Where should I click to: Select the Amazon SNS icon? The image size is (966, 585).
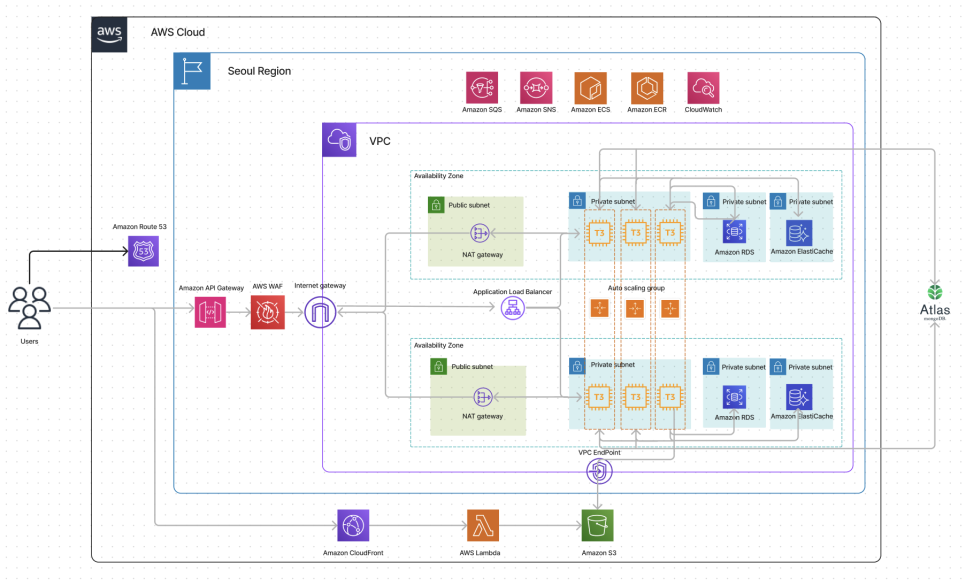click(536, 87)
